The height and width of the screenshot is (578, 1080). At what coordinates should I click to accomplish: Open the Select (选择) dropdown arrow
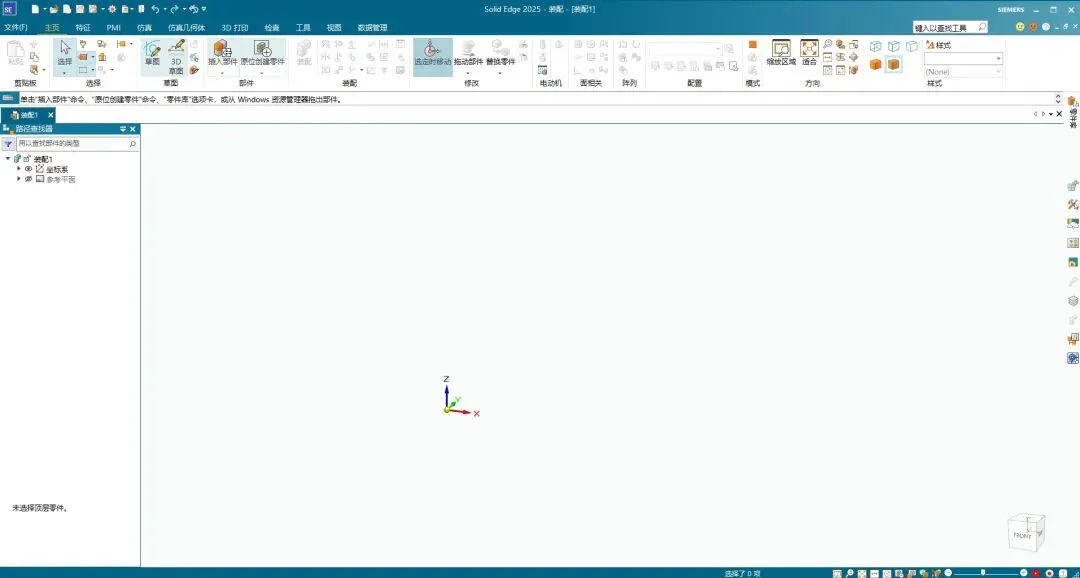(65, 72)
